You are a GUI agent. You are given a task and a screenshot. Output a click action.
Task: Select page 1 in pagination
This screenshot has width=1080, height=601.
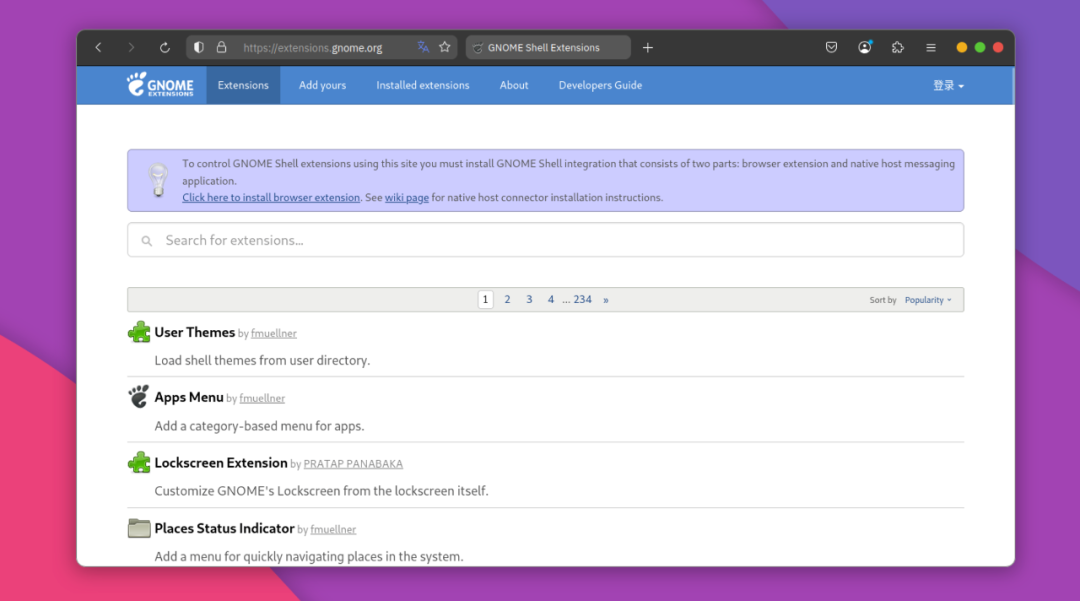pyautogui.click(x=486, y=299)
